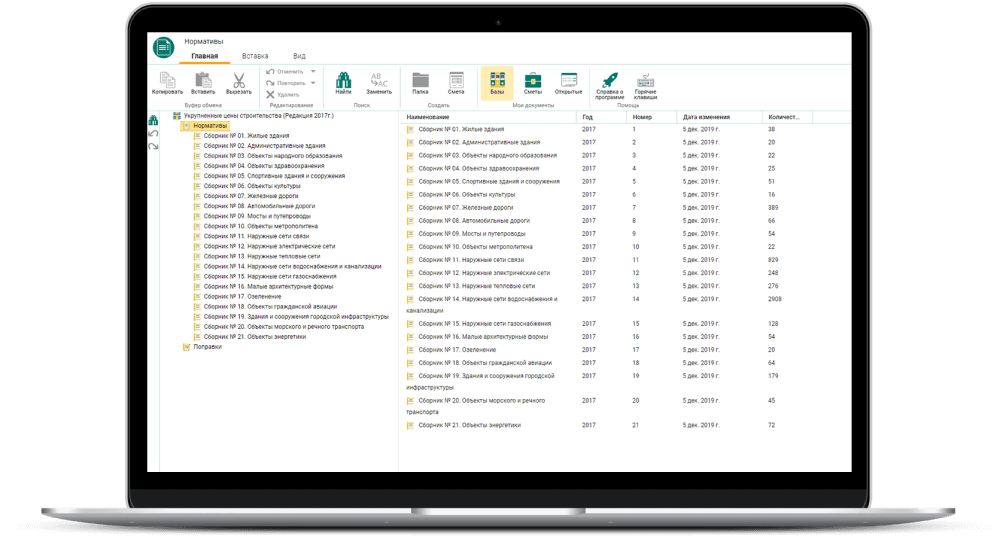997x536 pixels.
Task: Click folder icon of tree item Сборник № 15
Action: (197, 277)
